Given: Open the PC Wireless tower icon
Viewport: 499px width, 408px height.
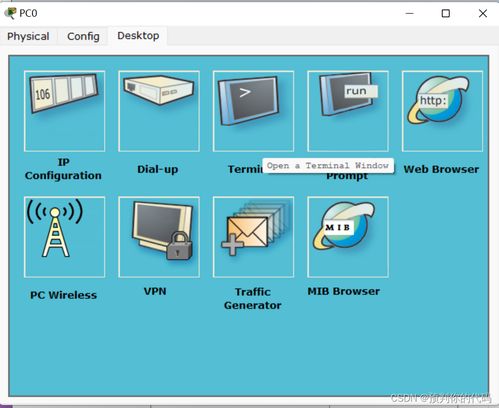Looking at the screenshot, I should [x=64, y=237].
